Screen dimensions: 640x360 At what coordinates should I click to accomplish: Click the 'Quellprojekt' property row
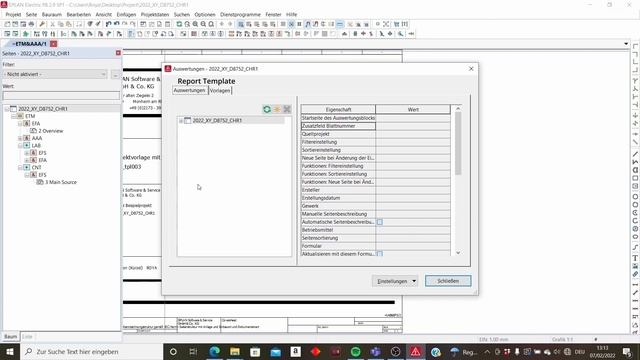376,134
